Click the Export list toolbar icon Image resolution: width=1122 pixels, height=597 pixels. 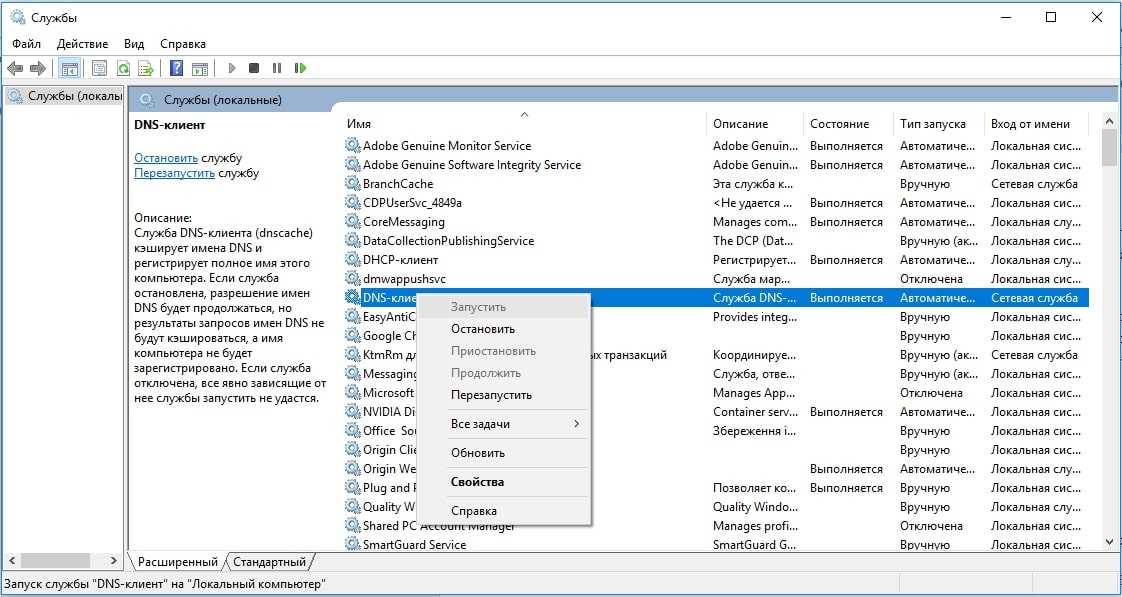coord(146,68)
